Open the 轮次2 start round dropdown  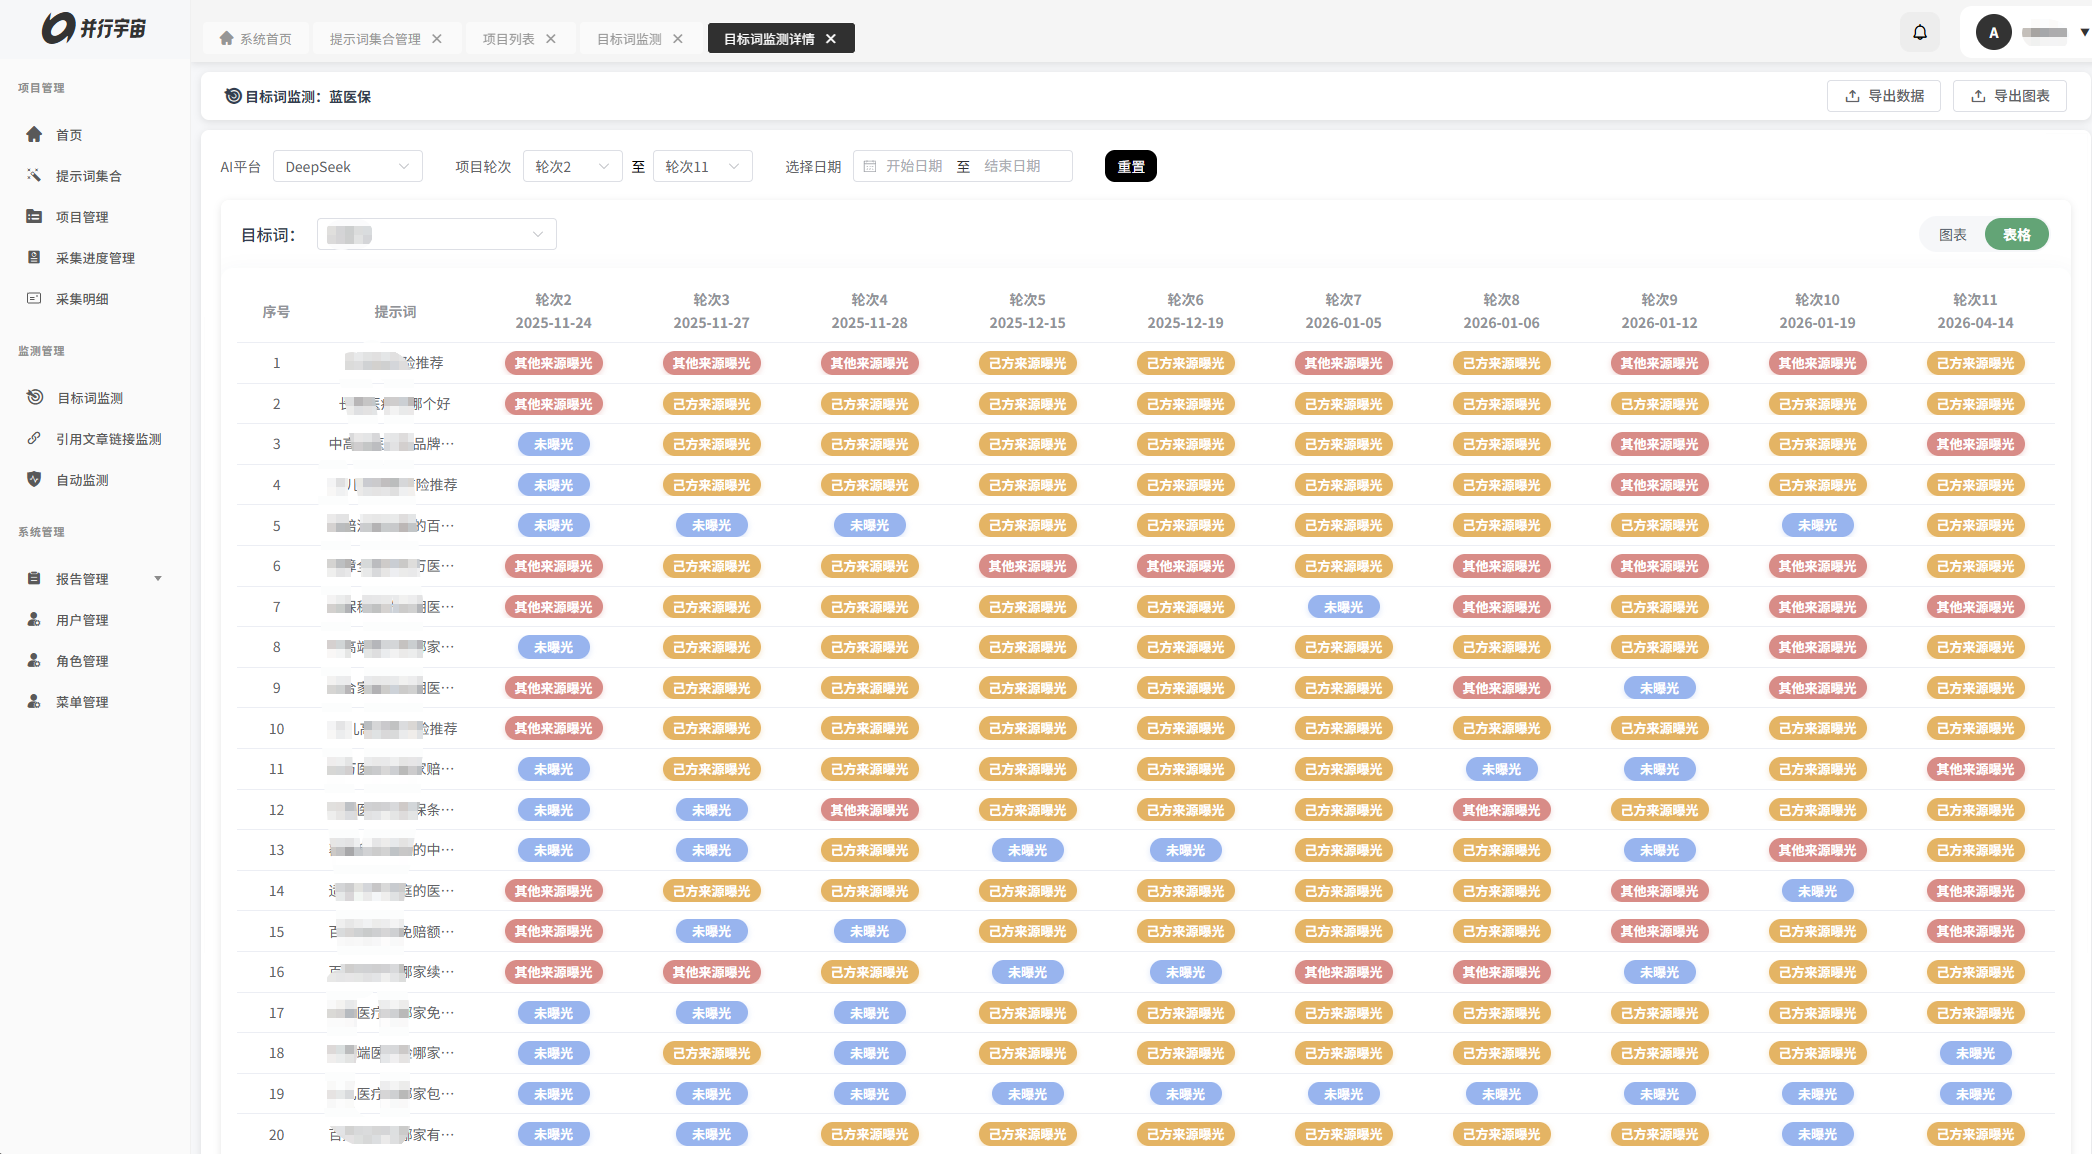point(572,167)
